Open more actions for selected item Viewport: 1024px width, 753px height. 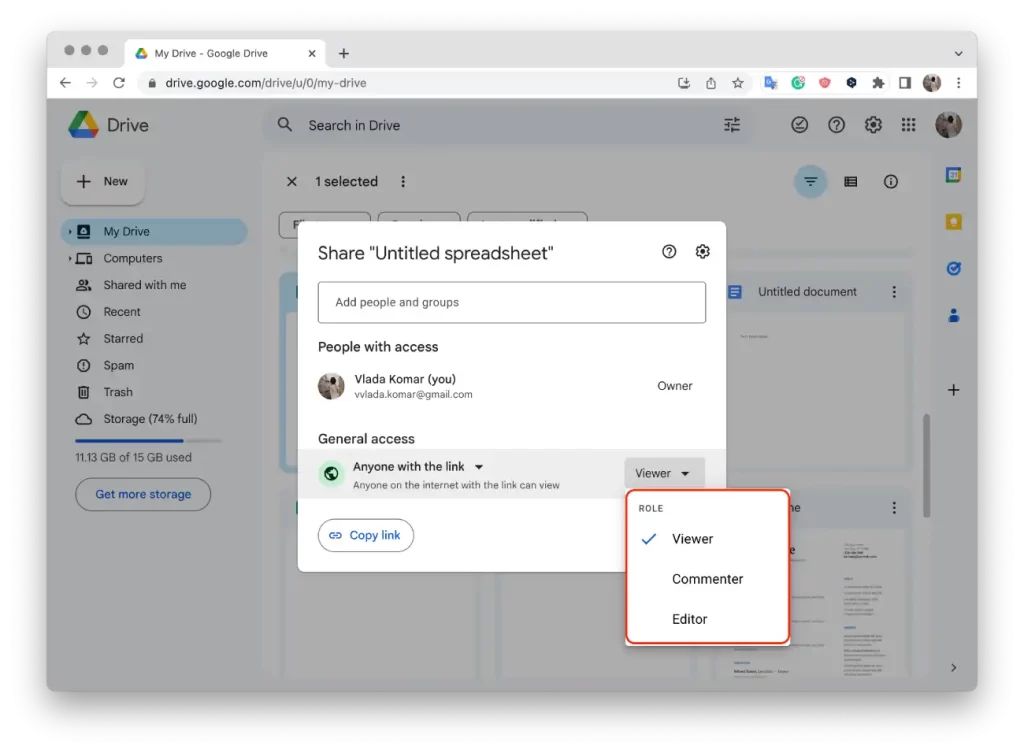(x=403, y=182)
